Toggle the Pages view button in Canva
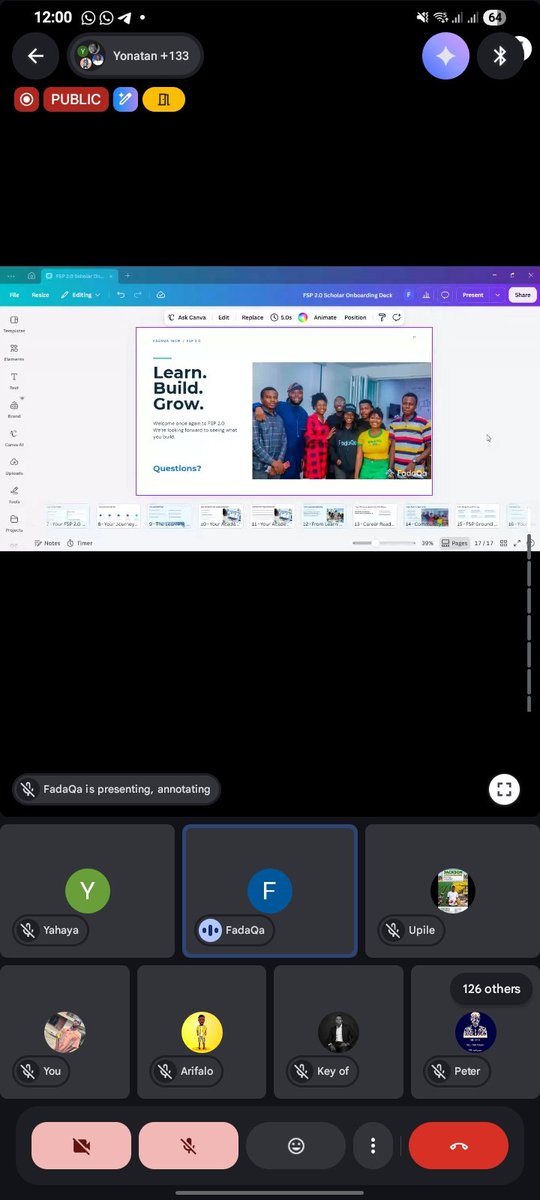This screenshot has height=1200, width=540. coord(455,543)
